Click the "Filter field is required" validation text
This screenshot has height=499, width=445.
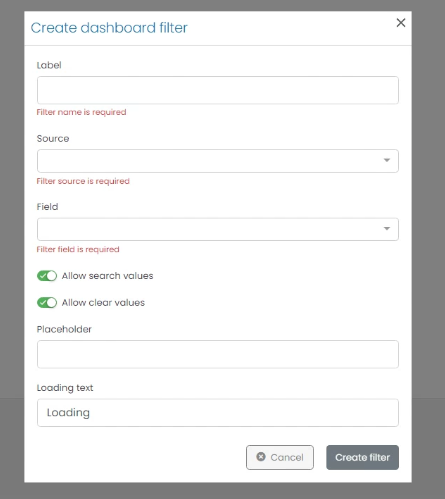[78, 249]
